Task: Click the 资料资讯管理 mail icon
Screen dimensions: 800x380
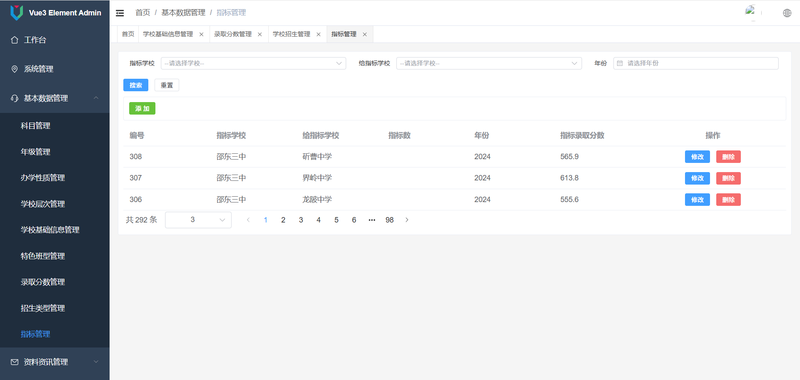Action: click(x=14, y=362)
